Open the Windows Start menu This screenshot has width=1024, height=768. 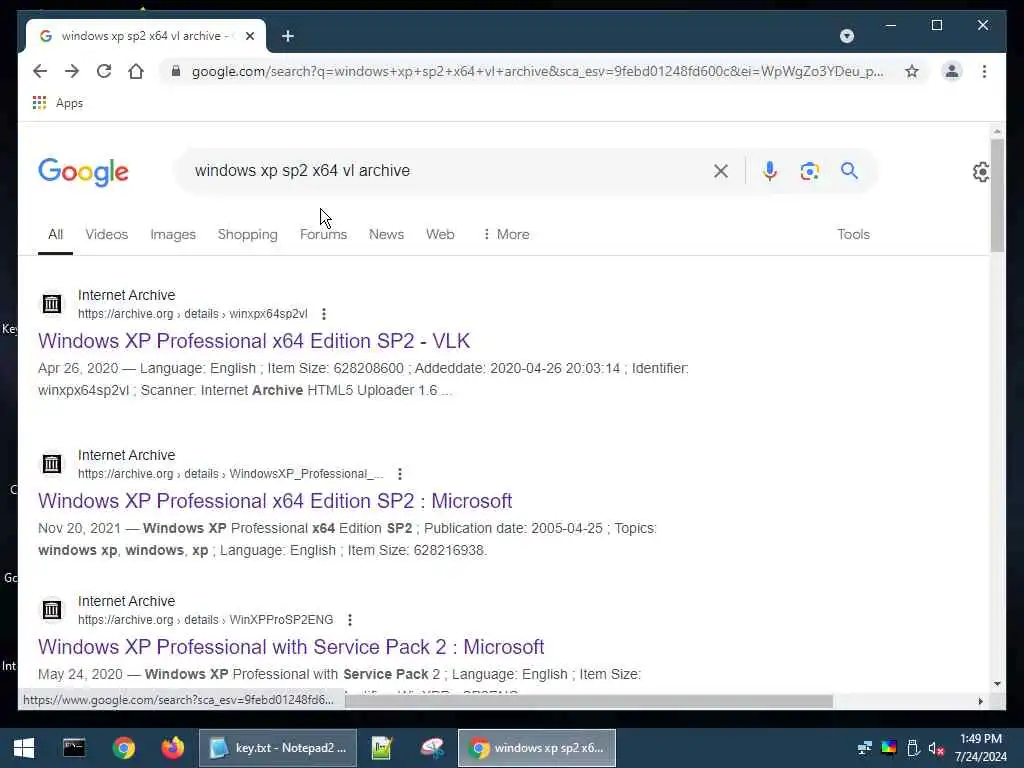(24, 748)
